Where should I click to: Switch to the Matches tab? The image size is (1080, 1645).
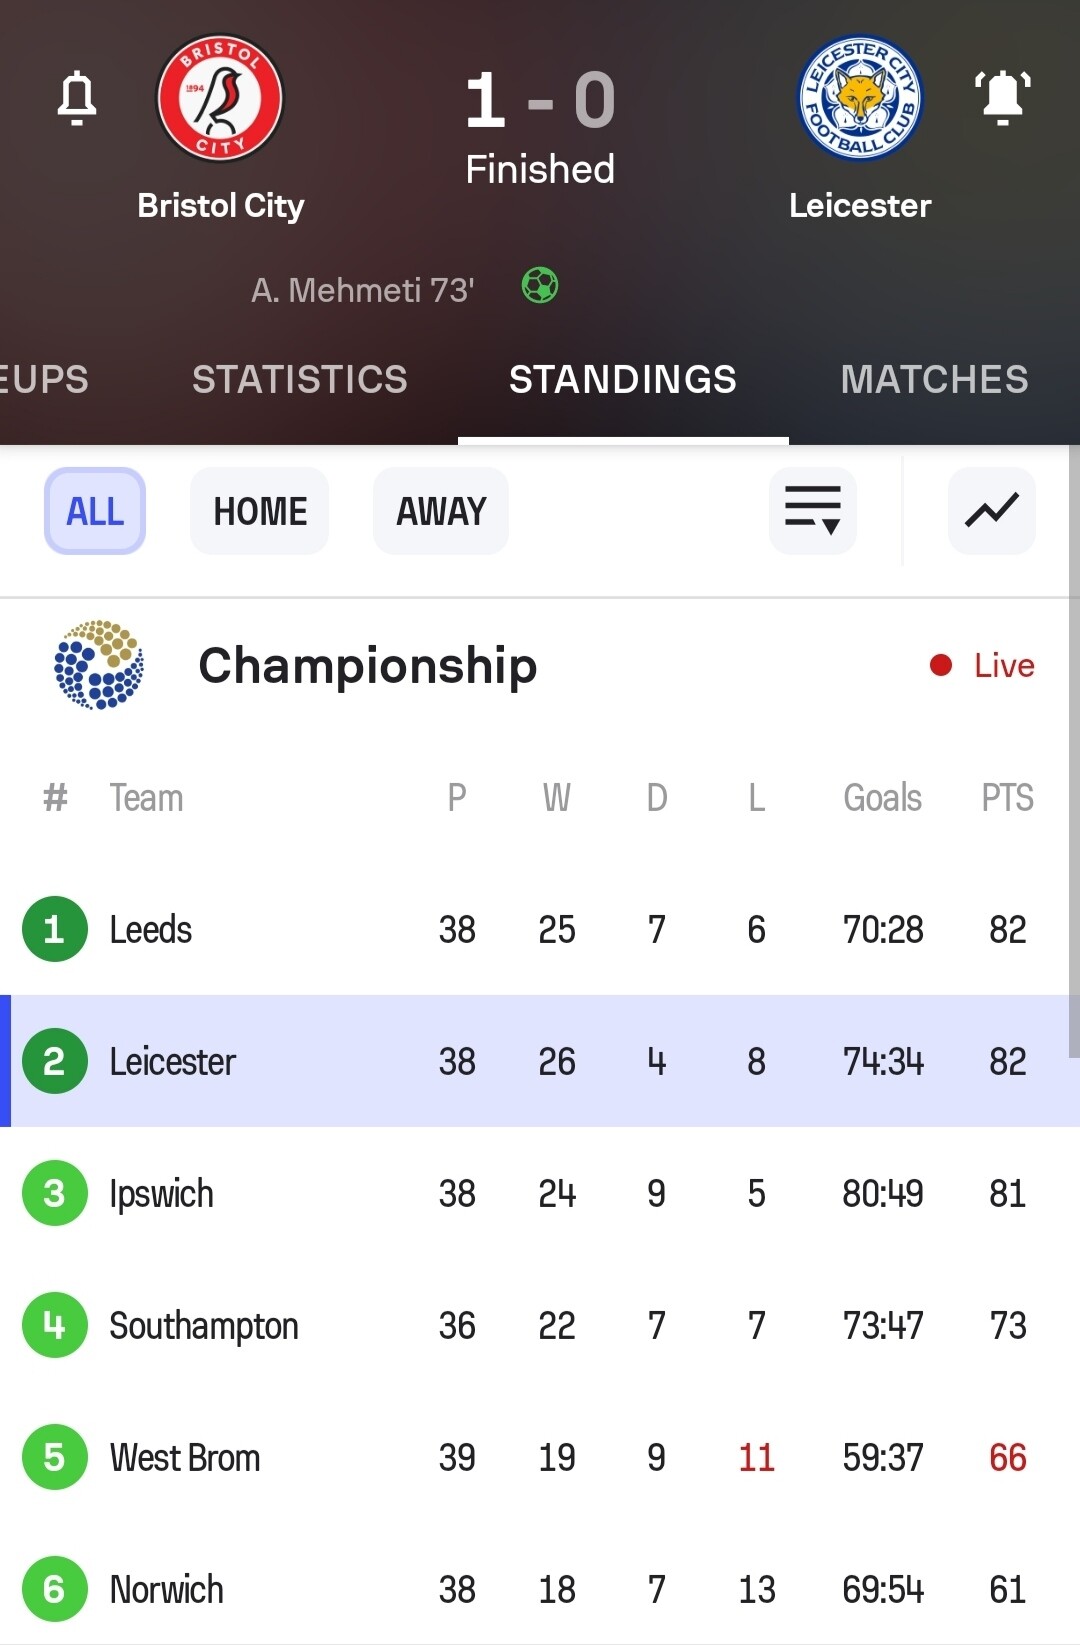934,380
